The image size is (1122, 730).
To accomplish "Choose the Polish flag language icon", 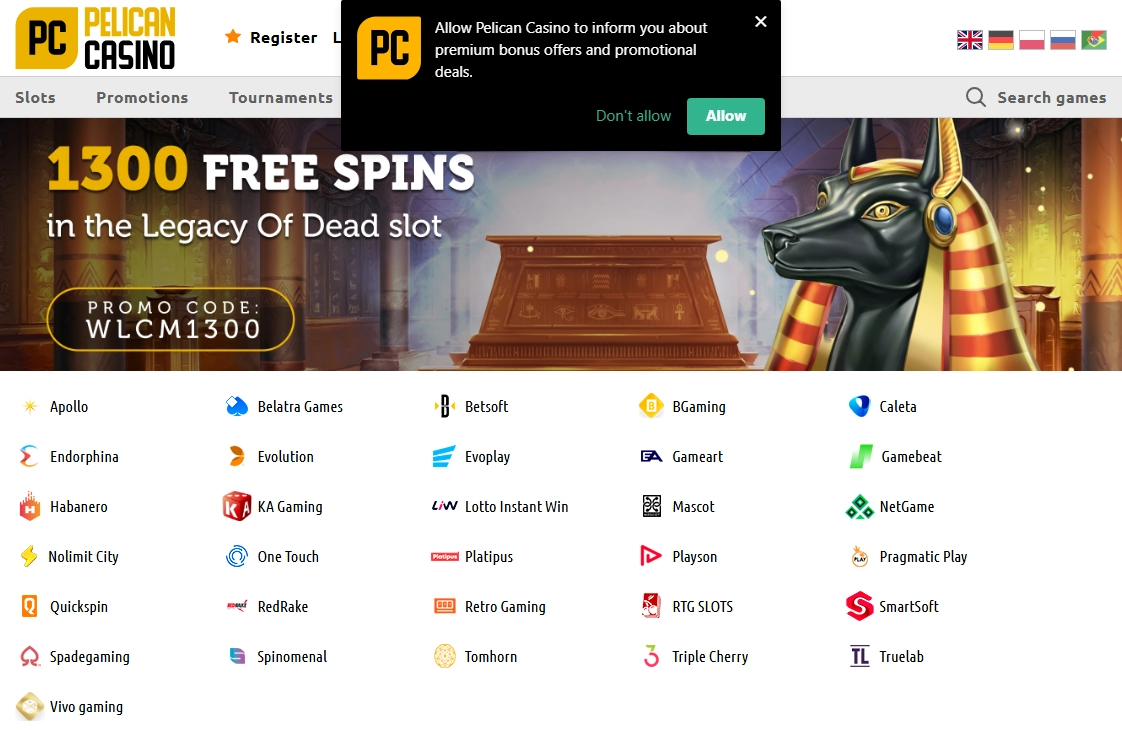I will [1032, 40].
